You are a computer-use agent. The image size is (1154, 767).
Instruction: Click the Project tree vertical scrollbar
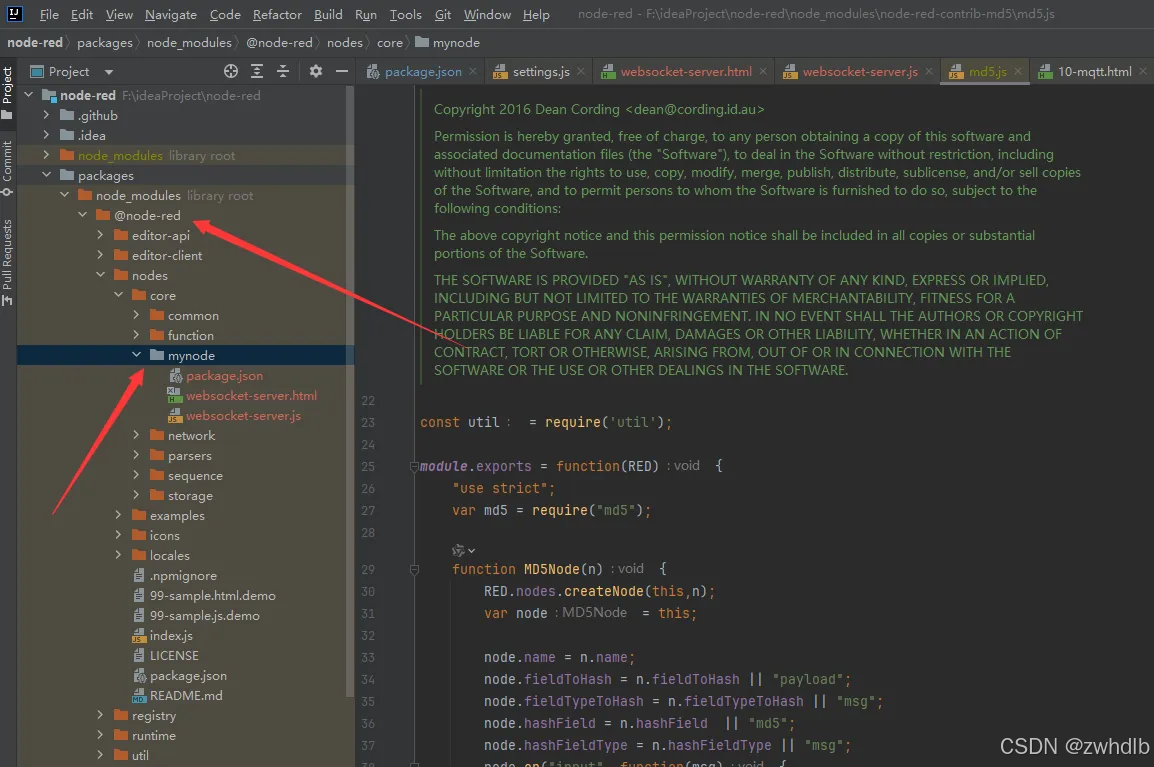[350, 390]
